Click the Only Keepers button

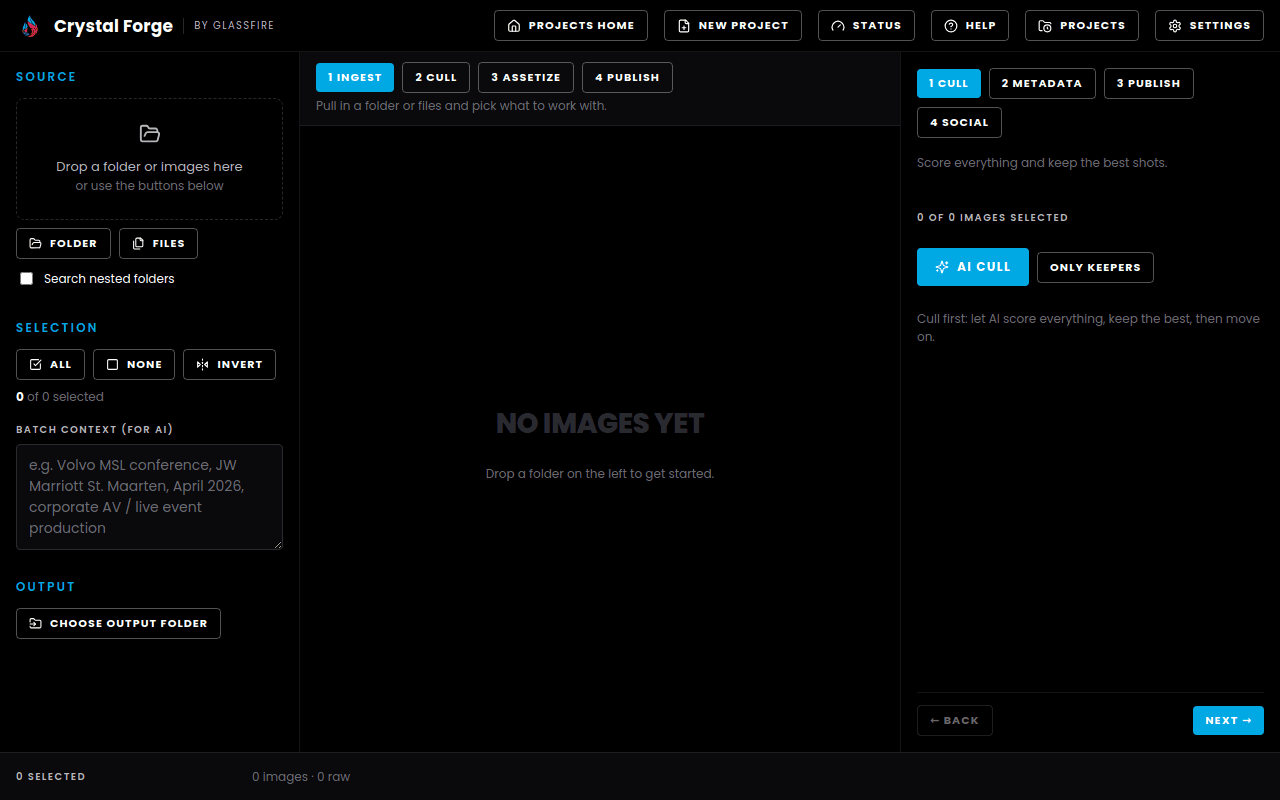[1095, 268]
